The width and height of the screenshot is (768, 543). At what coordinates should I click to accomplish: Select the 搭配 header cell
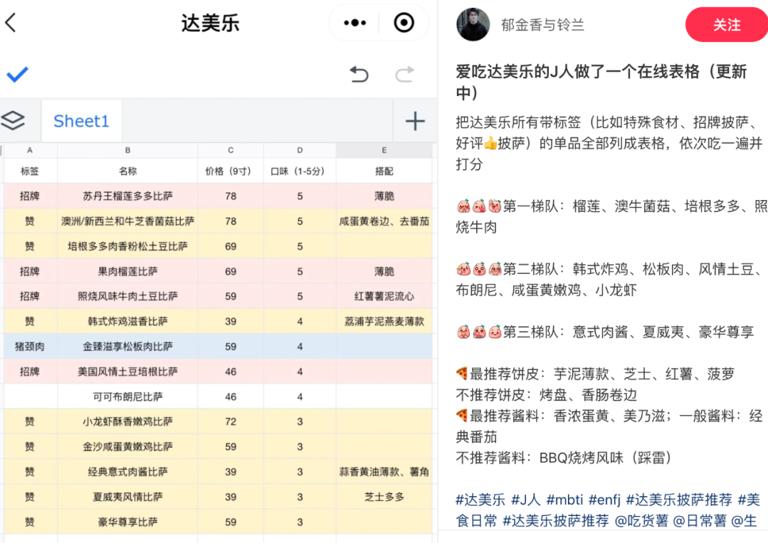point(384,171)
